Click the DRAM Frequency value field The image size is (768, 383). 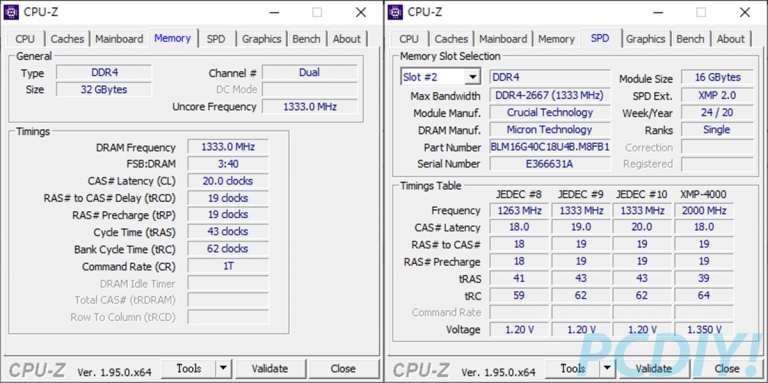tap(228, 147)
